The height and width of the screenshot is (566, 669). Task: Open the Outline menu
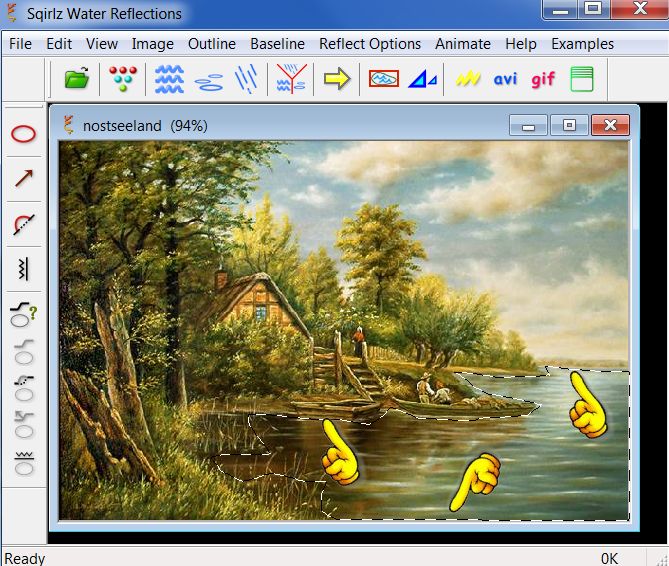coord(212,44)
